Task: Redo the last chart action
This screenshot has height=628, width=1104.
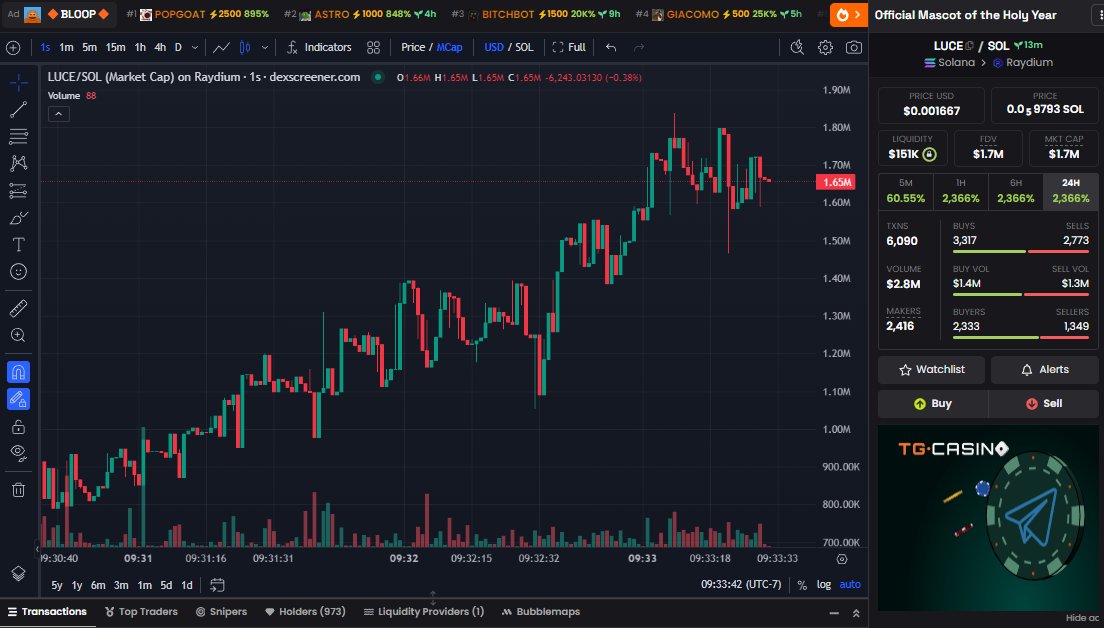Action: (x=639, y=47)
